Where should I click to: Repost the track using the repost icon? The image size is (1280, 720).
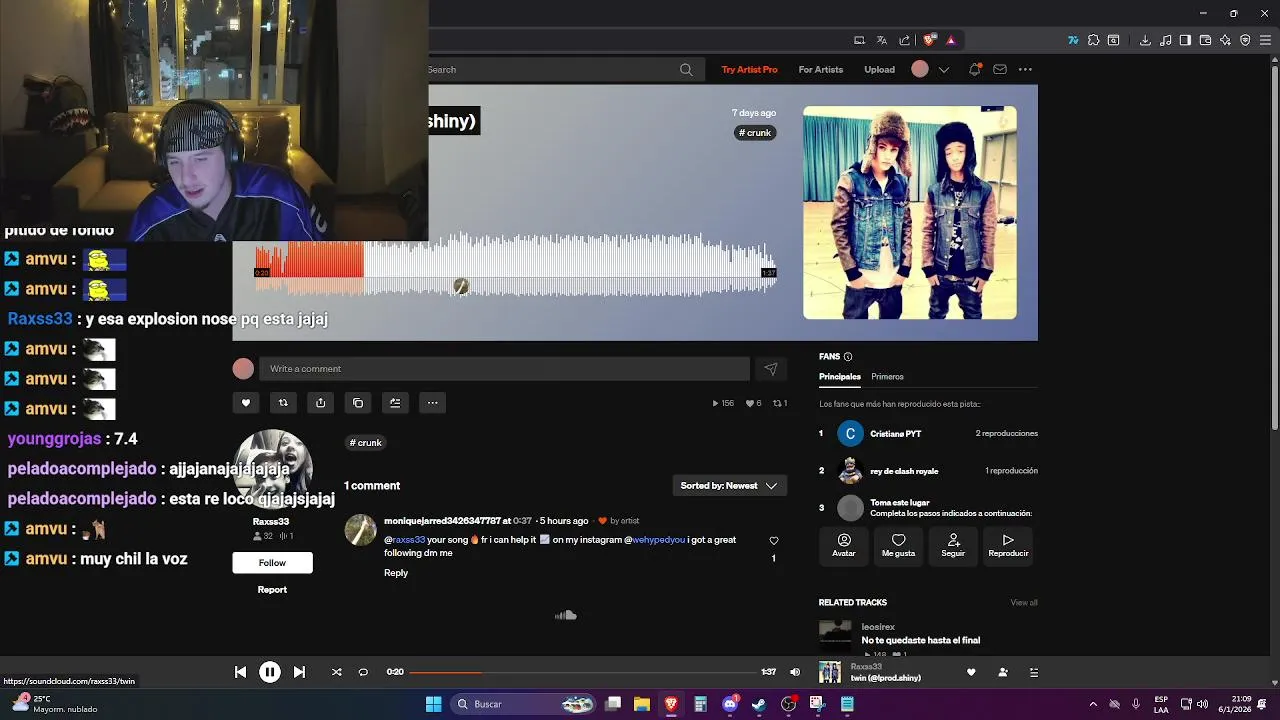coord(283,403)
